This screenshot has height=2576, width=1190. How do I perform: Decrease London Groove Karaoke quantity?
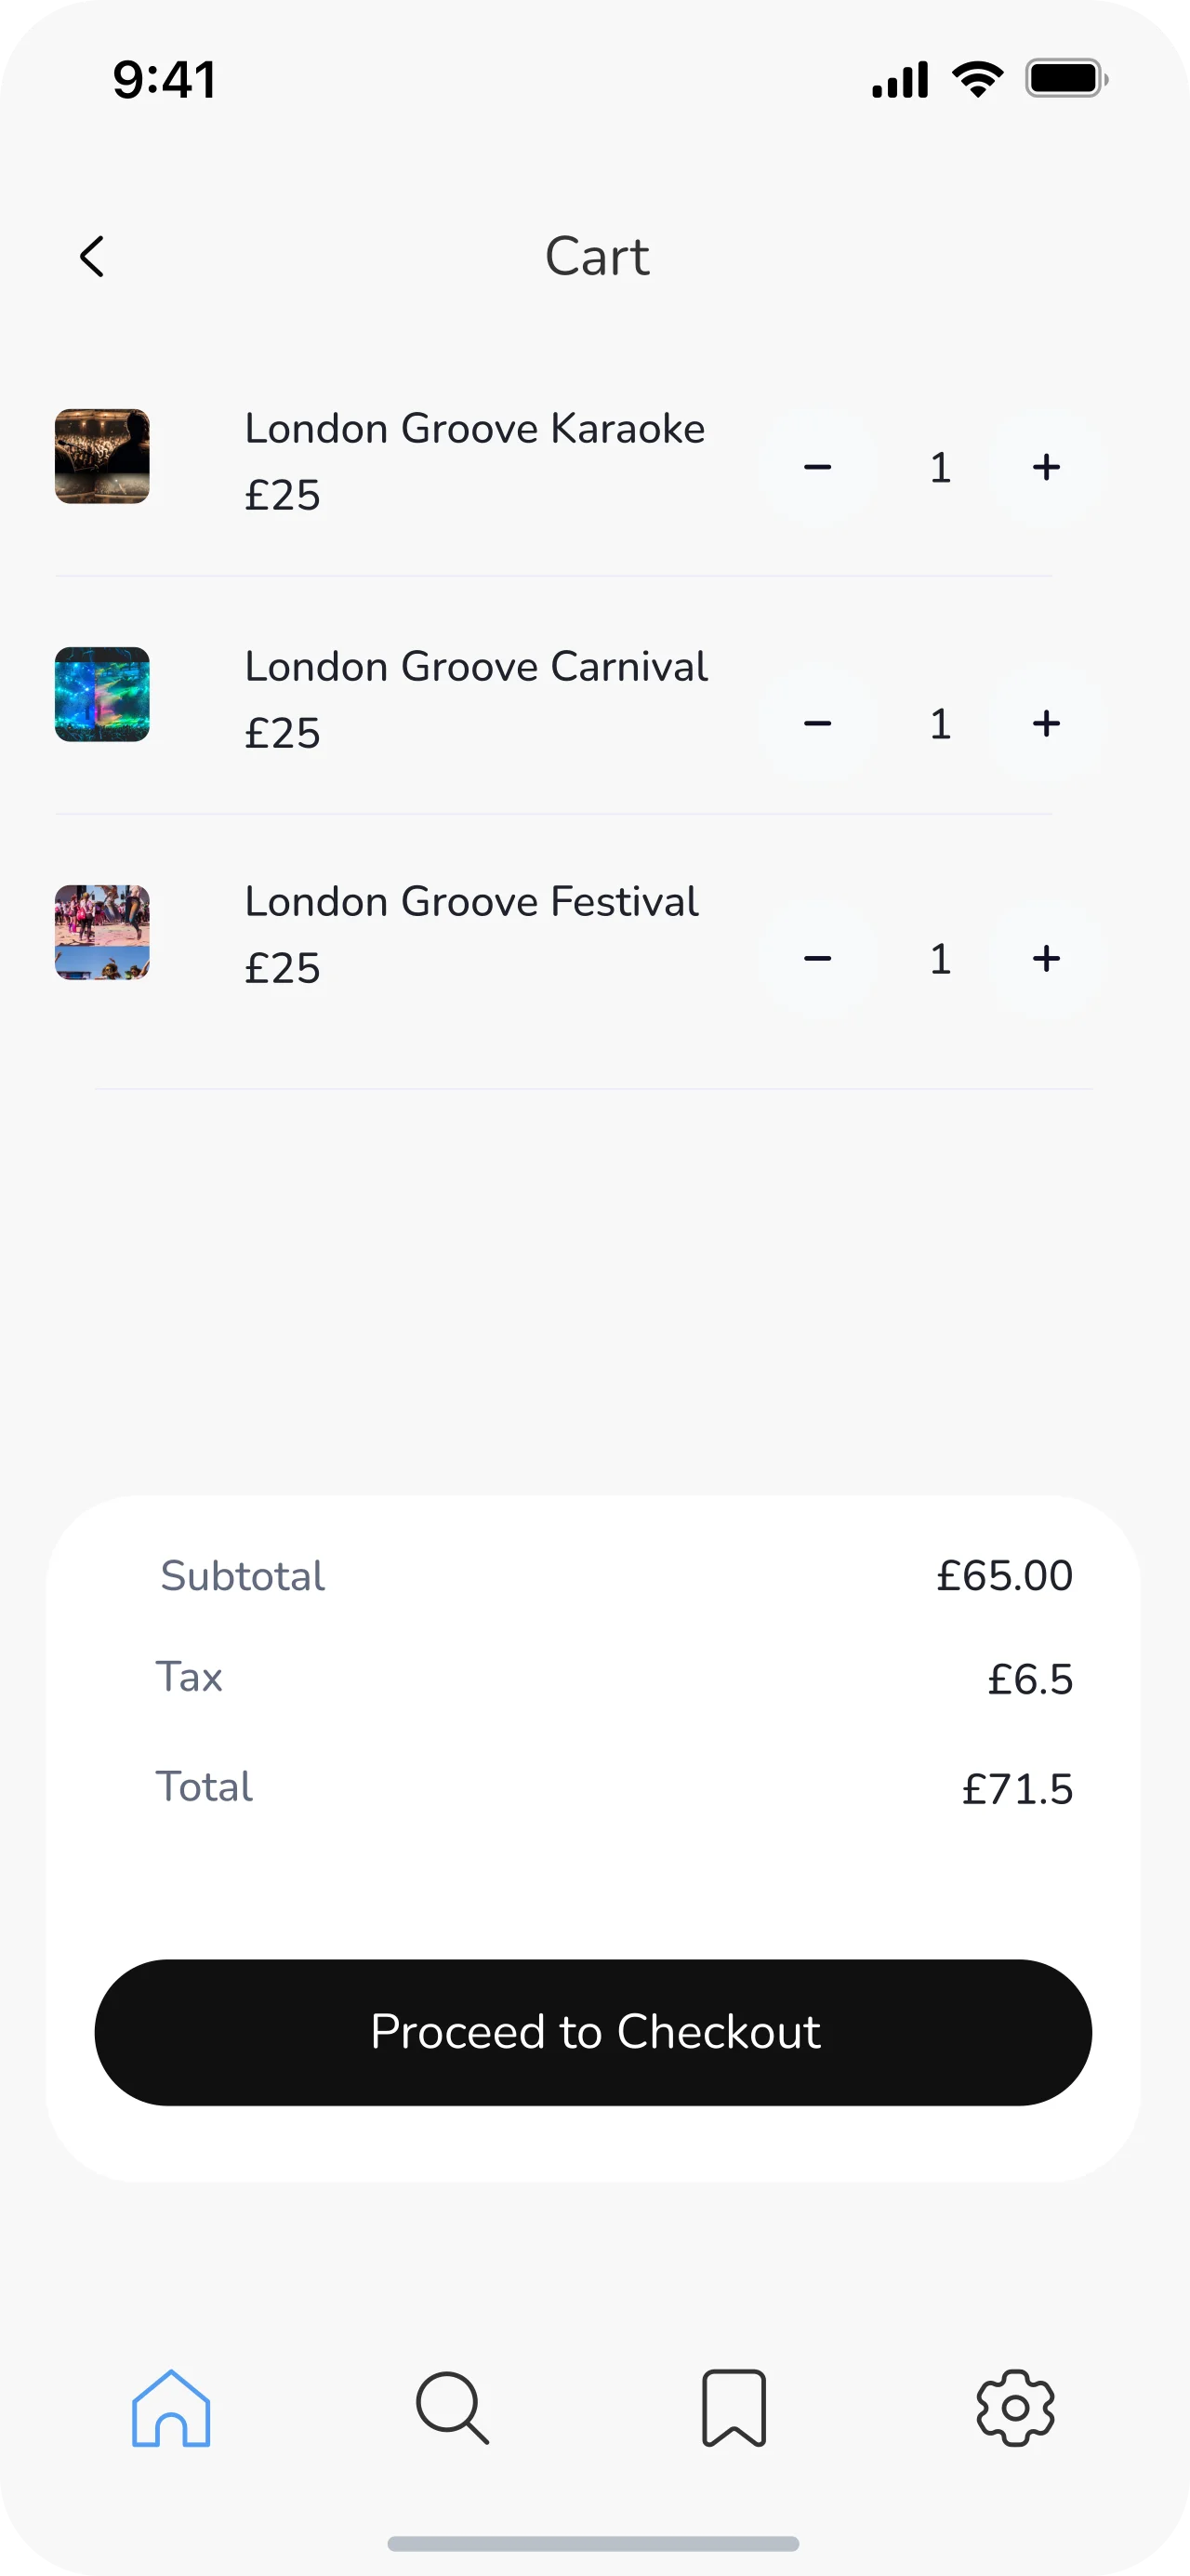(817, 467)
